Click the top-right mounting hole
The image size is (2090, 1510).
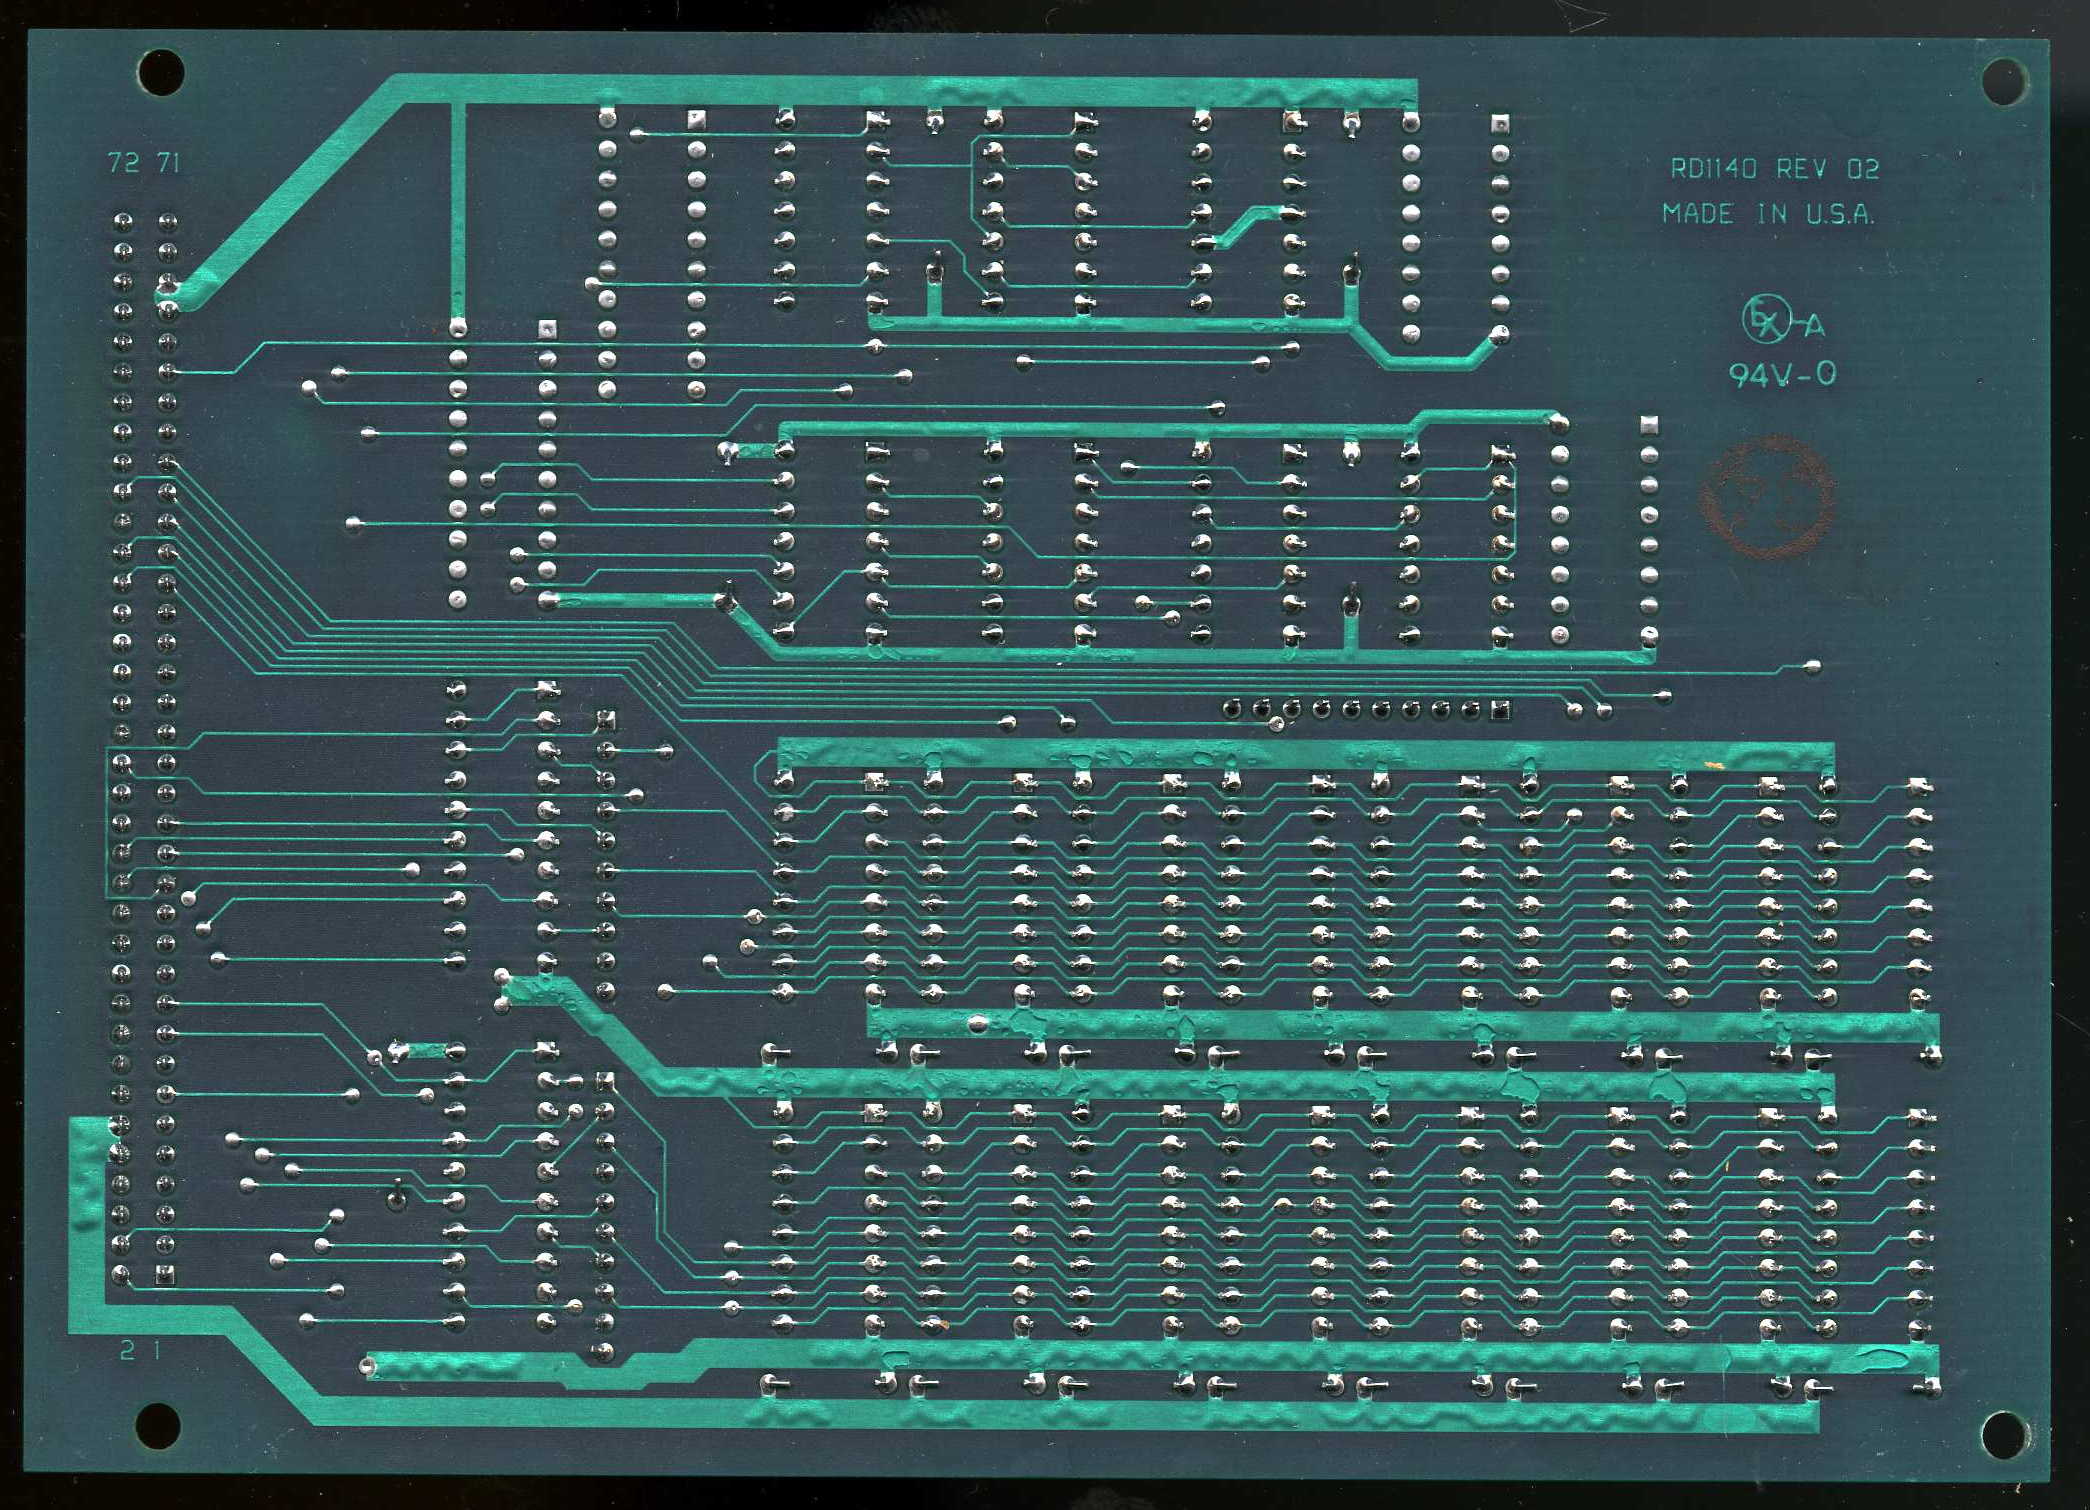[x=2004, y=81]
